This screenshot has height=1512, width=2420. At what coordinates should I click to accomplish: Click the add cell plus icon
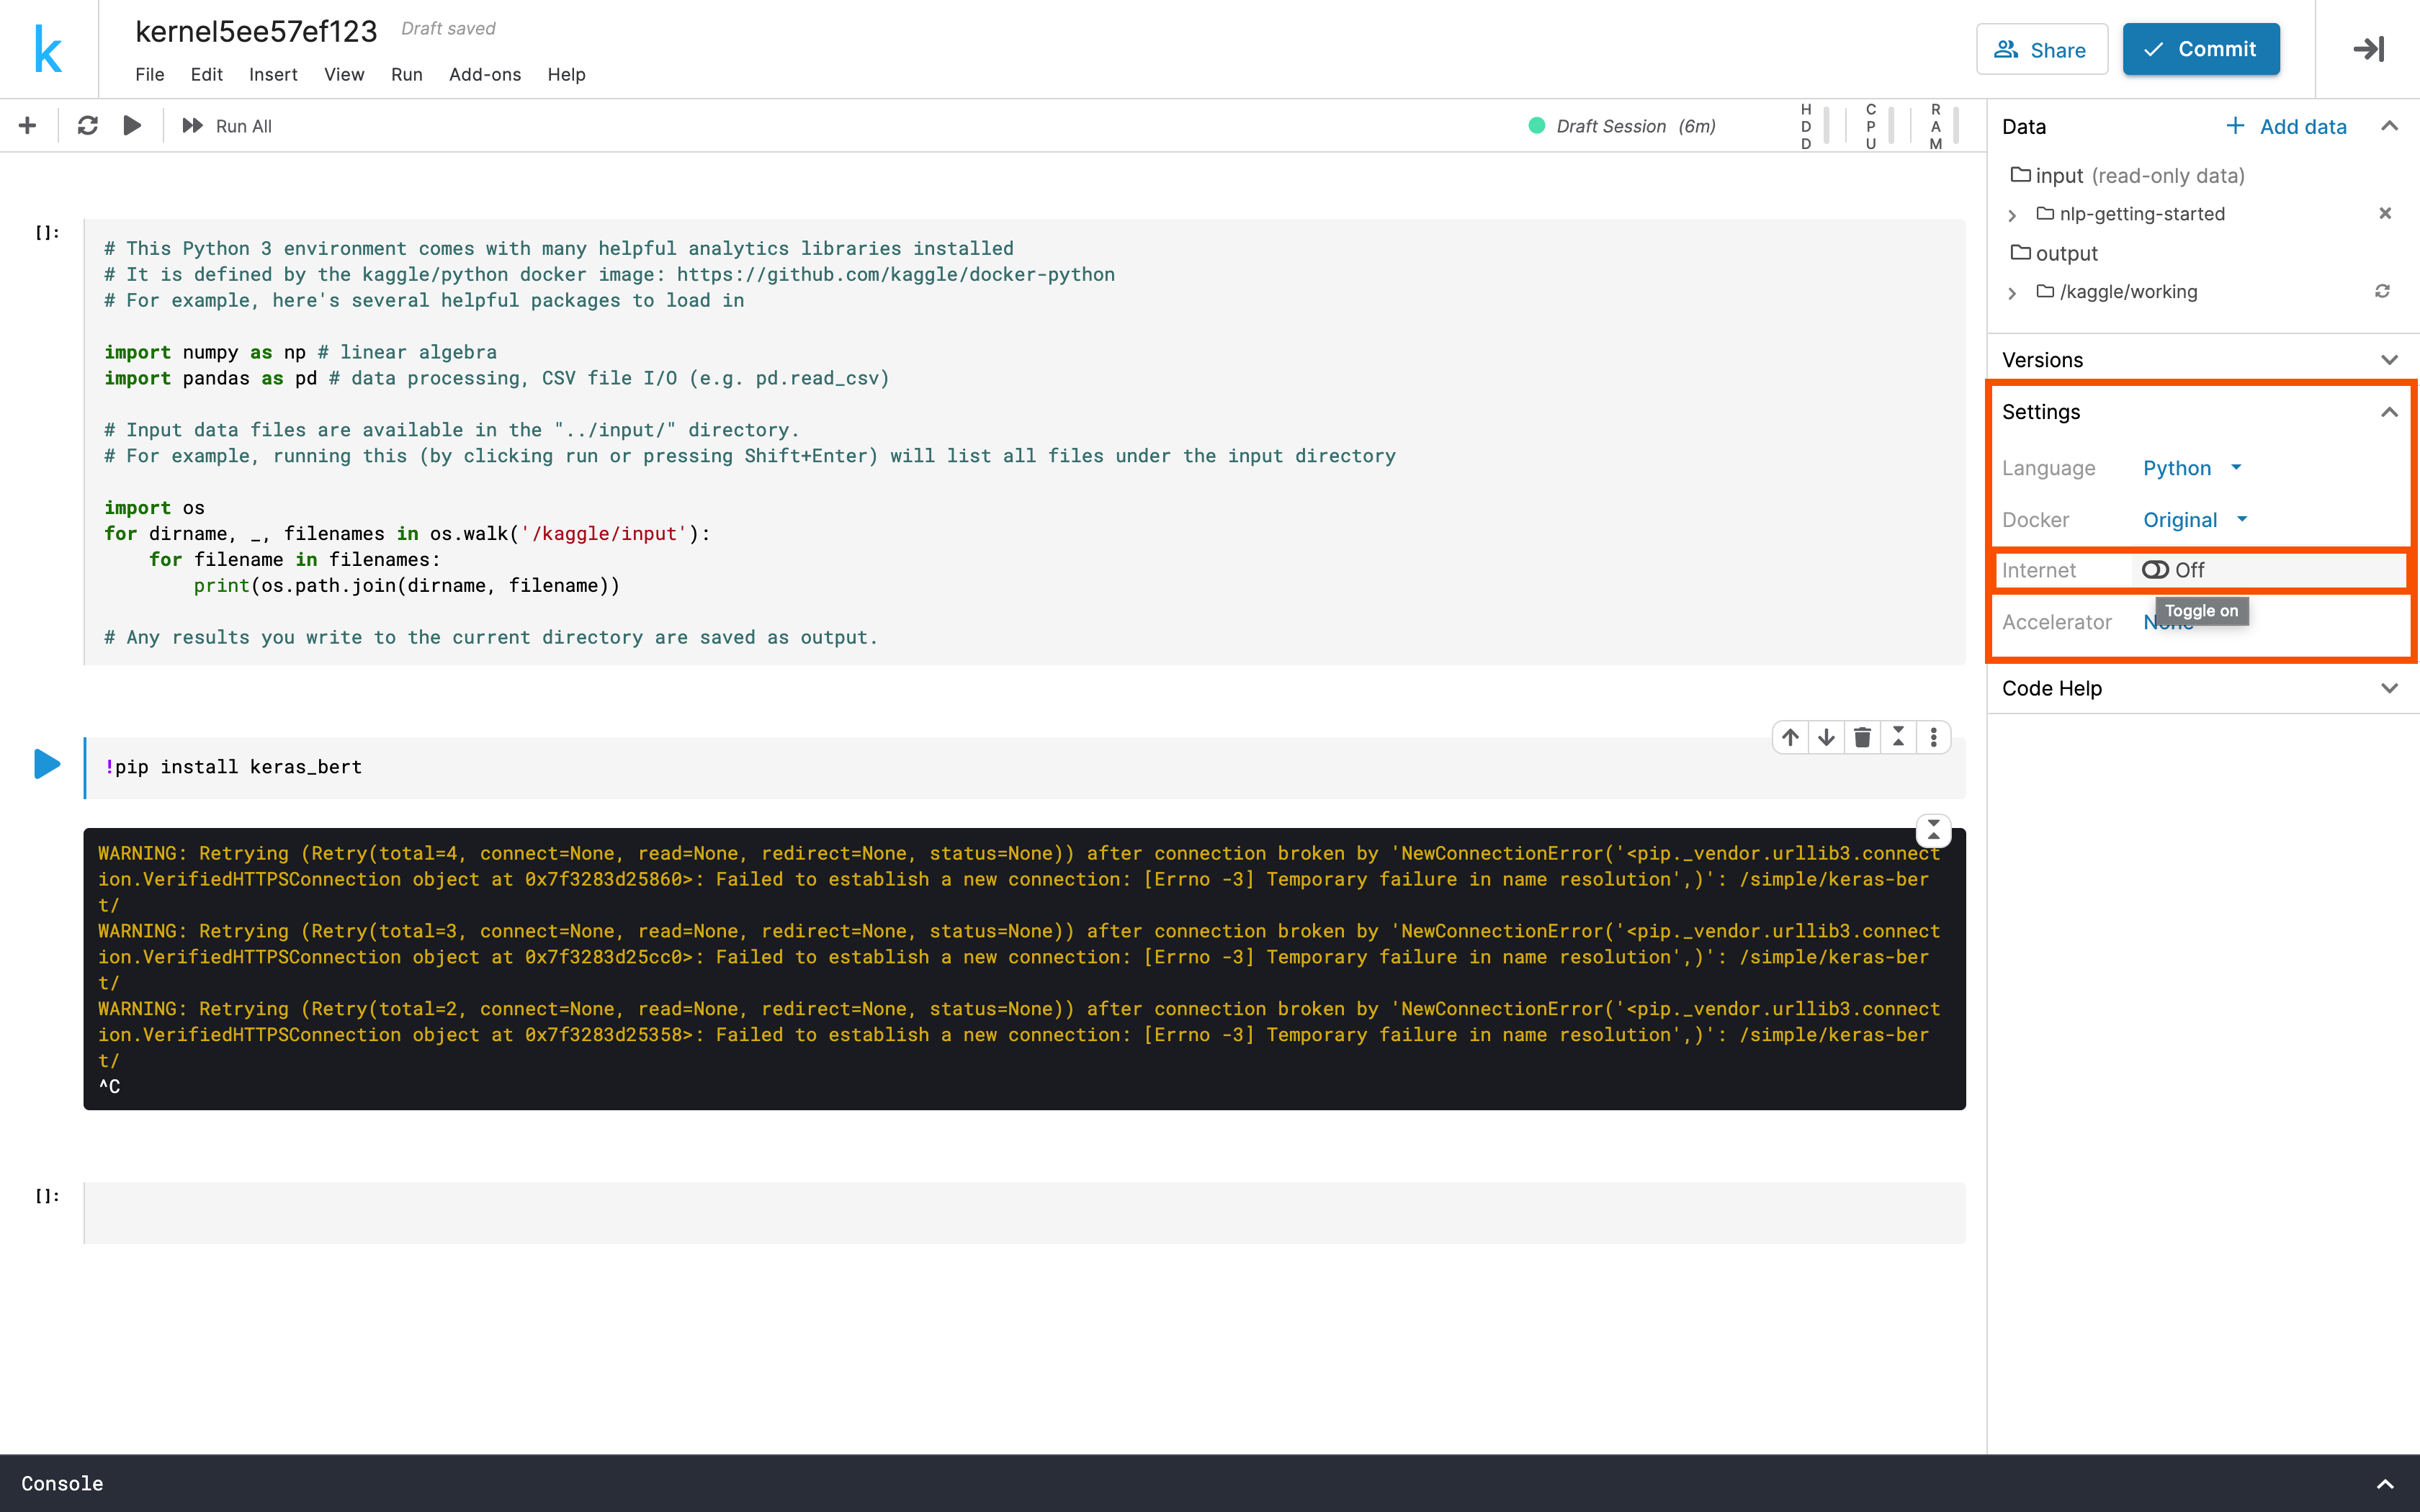(x=27, y=126)
